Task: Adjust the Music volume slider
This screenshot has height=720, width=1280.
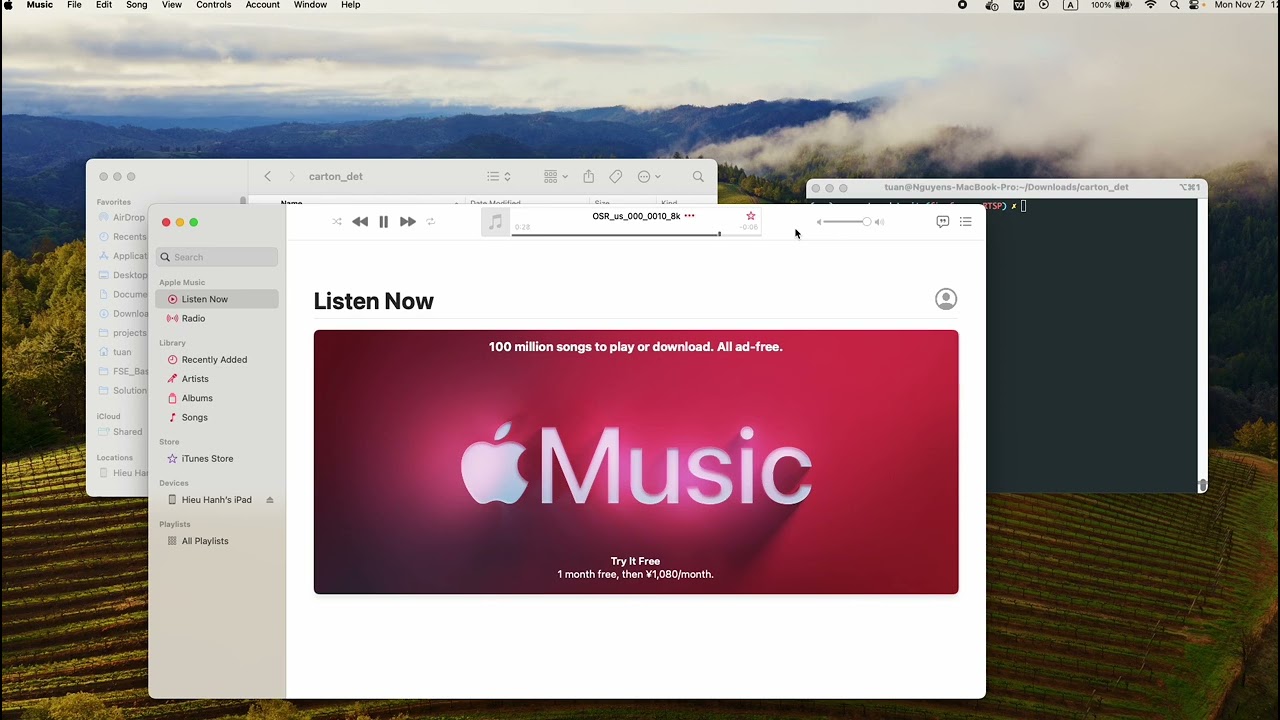Action: (x=848, y=222)
